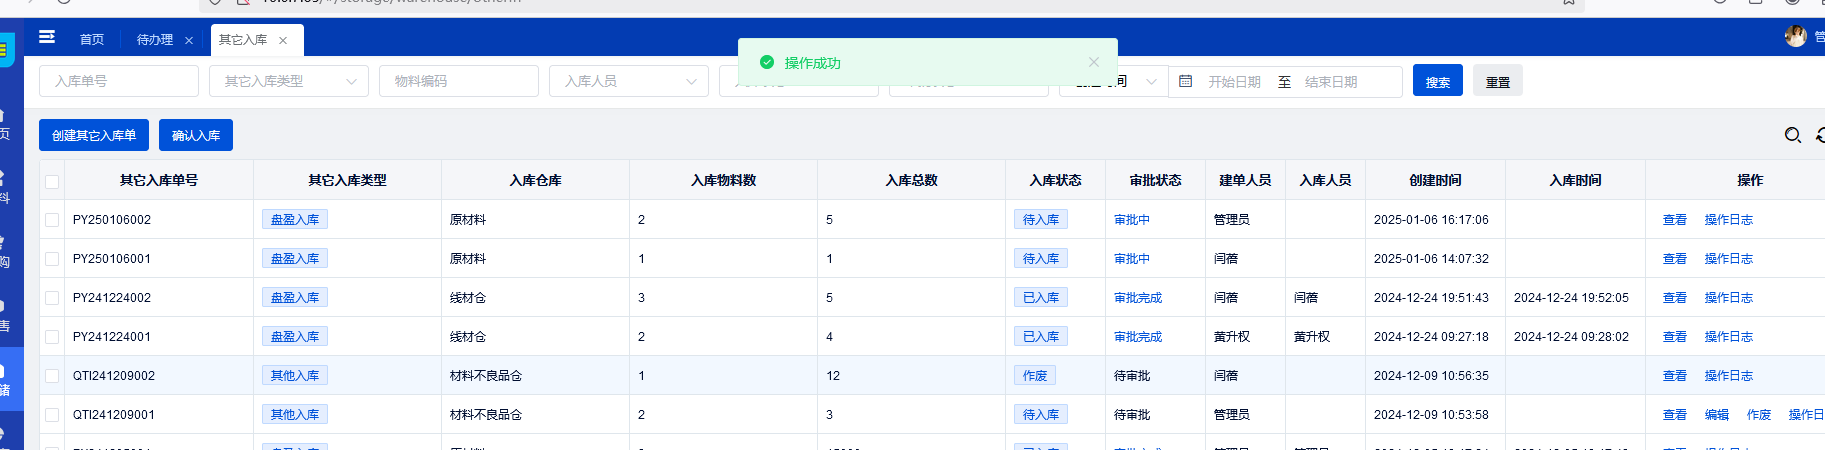Click 操作日志 for PY241224001
1825x450 pixels.
(x=1729, y=337)
